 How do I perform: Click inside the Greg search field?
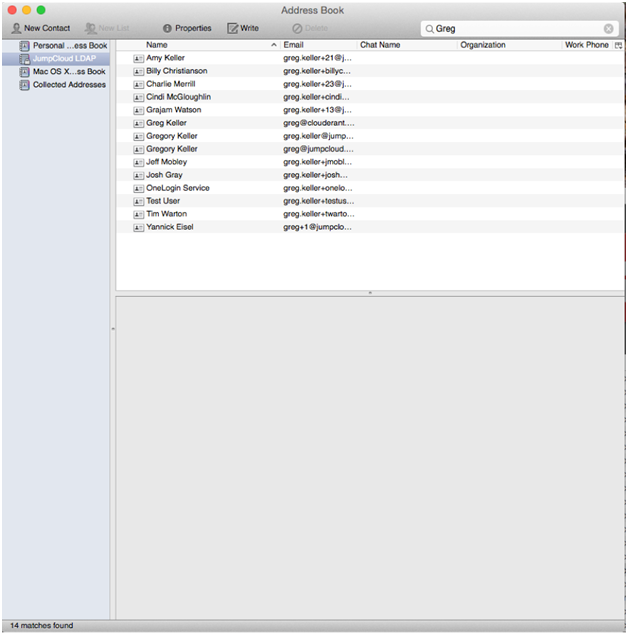pyautogui.click(x=515, y=29)
